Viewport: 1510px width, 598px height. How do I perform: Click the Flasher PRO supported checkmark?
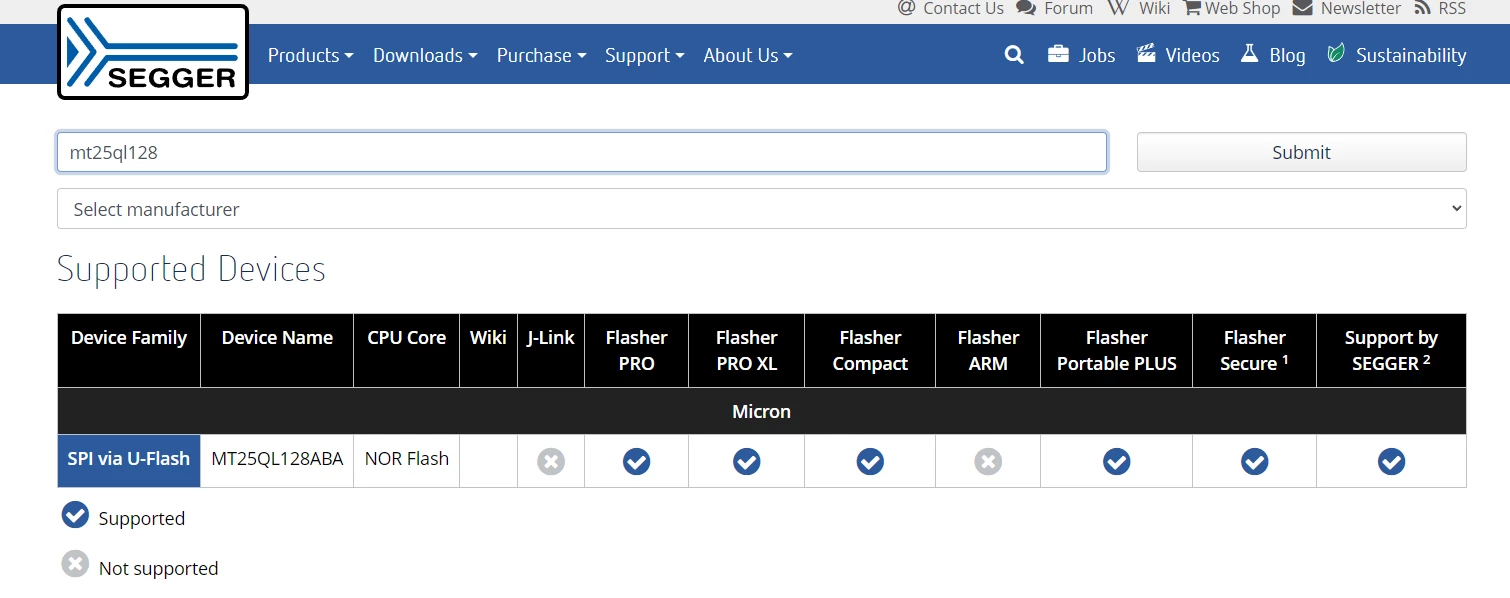pyautogui.click(x=637, y=461)
